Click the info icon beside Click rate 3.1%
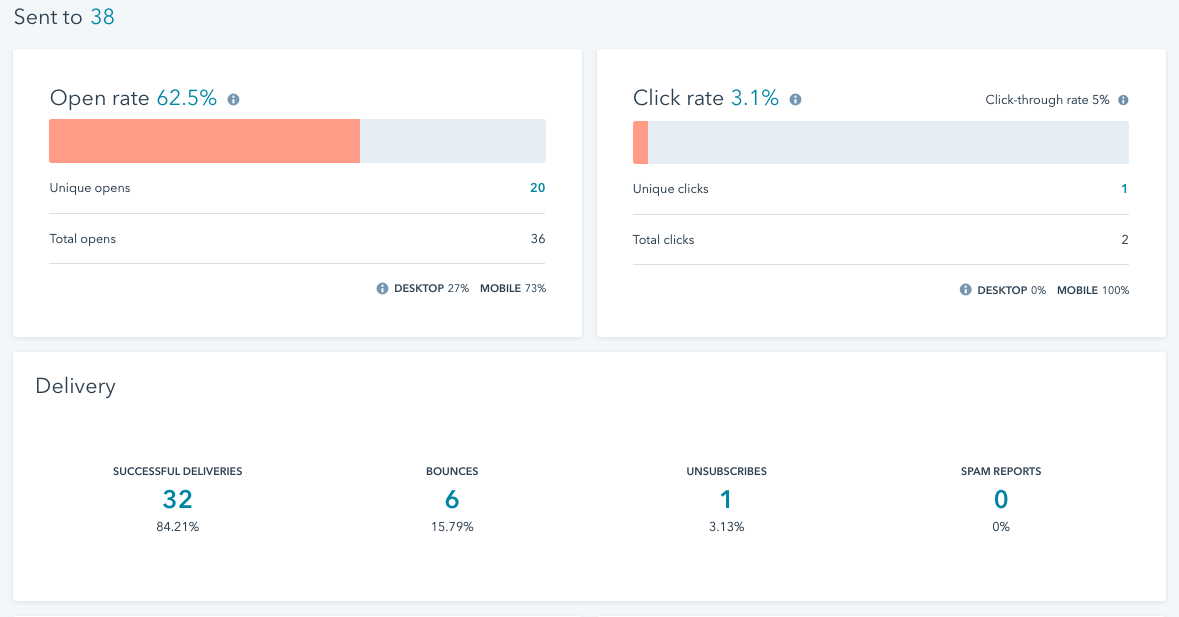 click(795, 100)
